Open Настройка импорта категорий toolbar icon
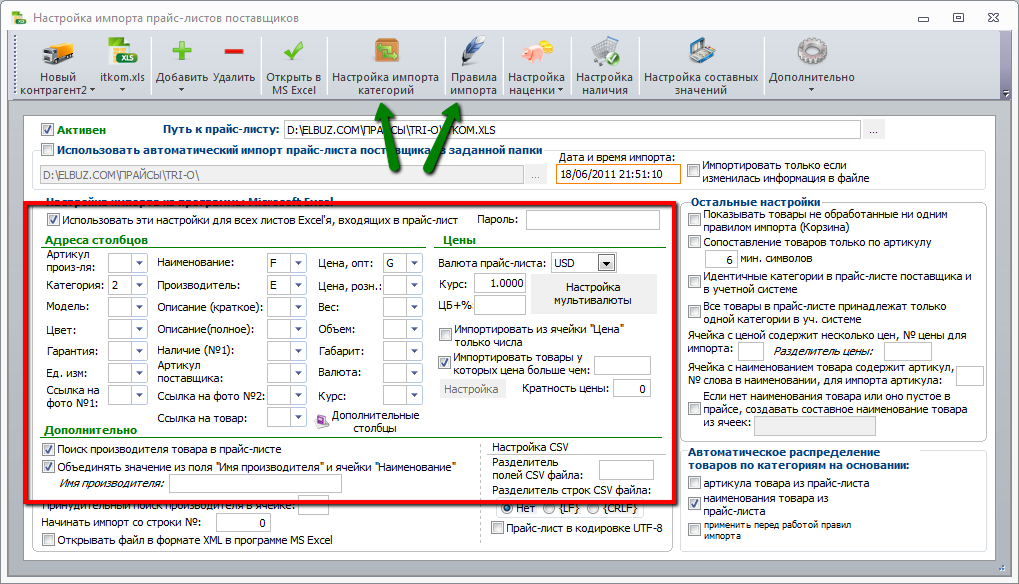 (x=386, y=51)
